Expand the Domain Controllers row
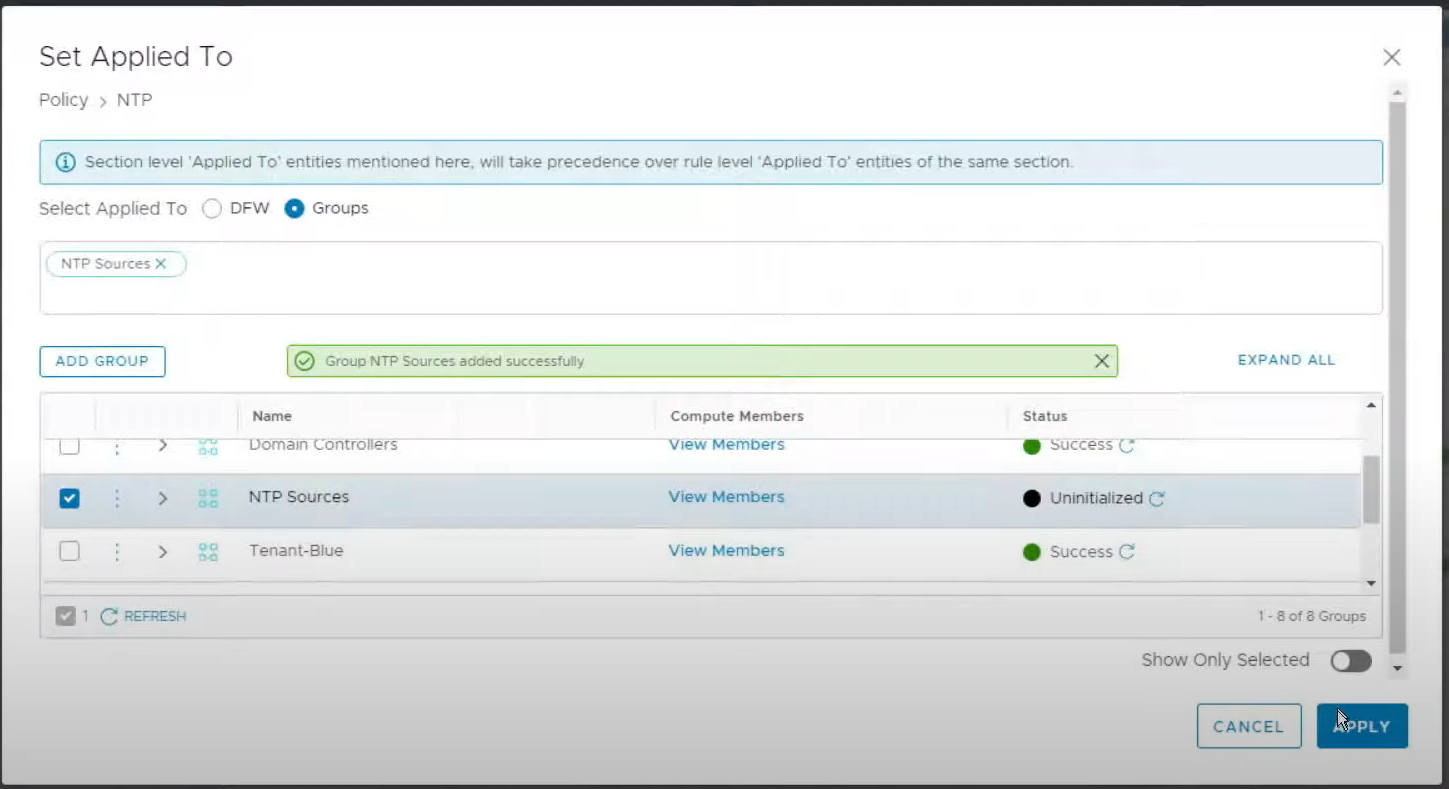 click(x=163, y=446)
